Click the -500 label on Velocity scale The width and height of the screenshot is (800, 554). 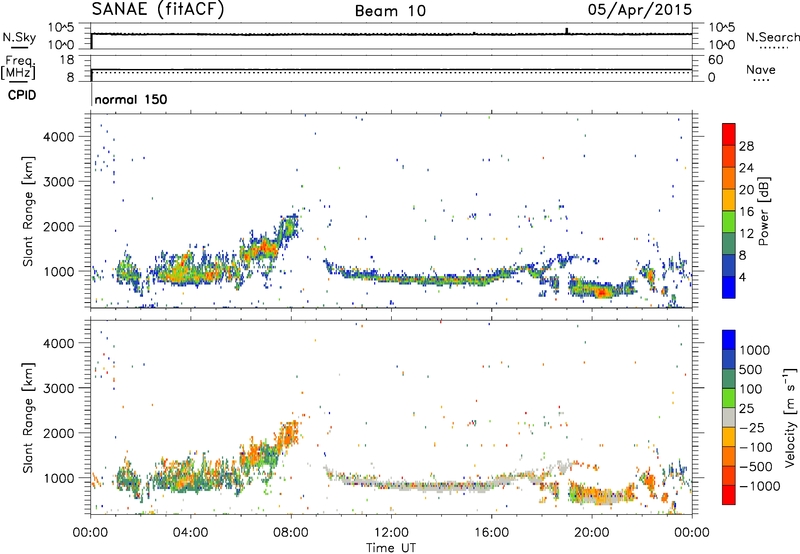tap(756, 466)
